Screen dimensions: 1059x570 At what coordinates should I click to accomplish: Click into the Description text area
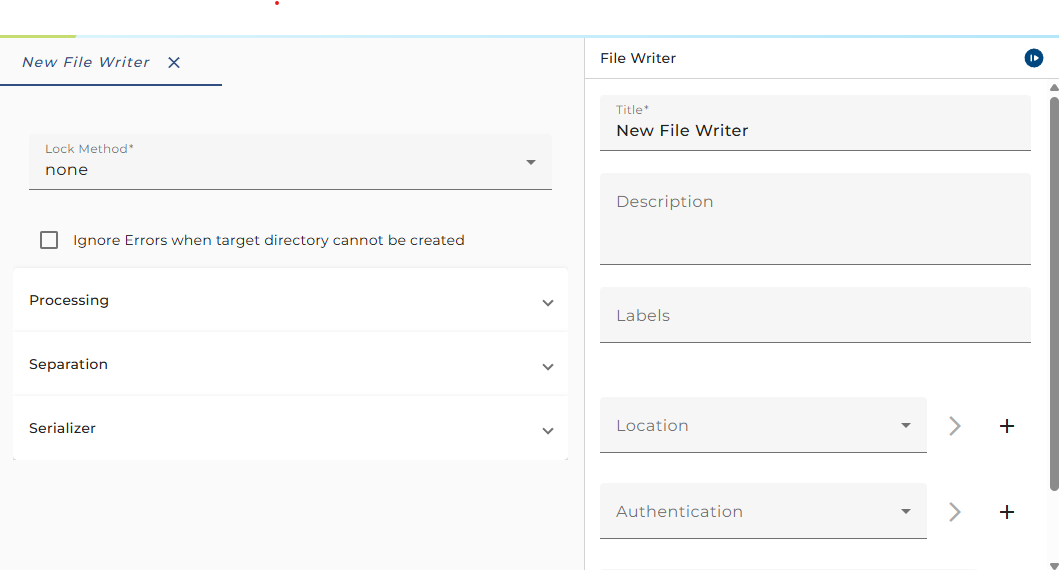tap(815, 219)
